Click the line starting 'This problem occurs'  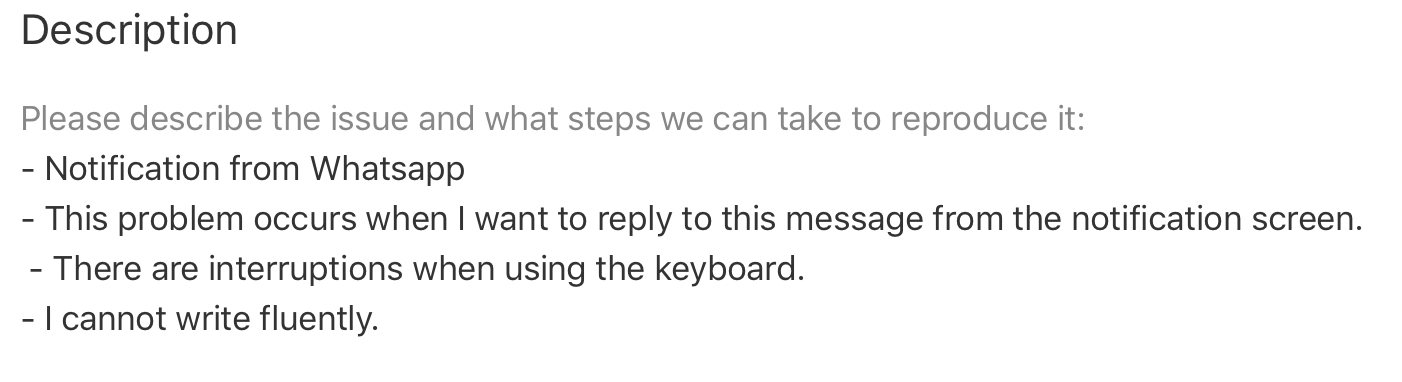692,219
